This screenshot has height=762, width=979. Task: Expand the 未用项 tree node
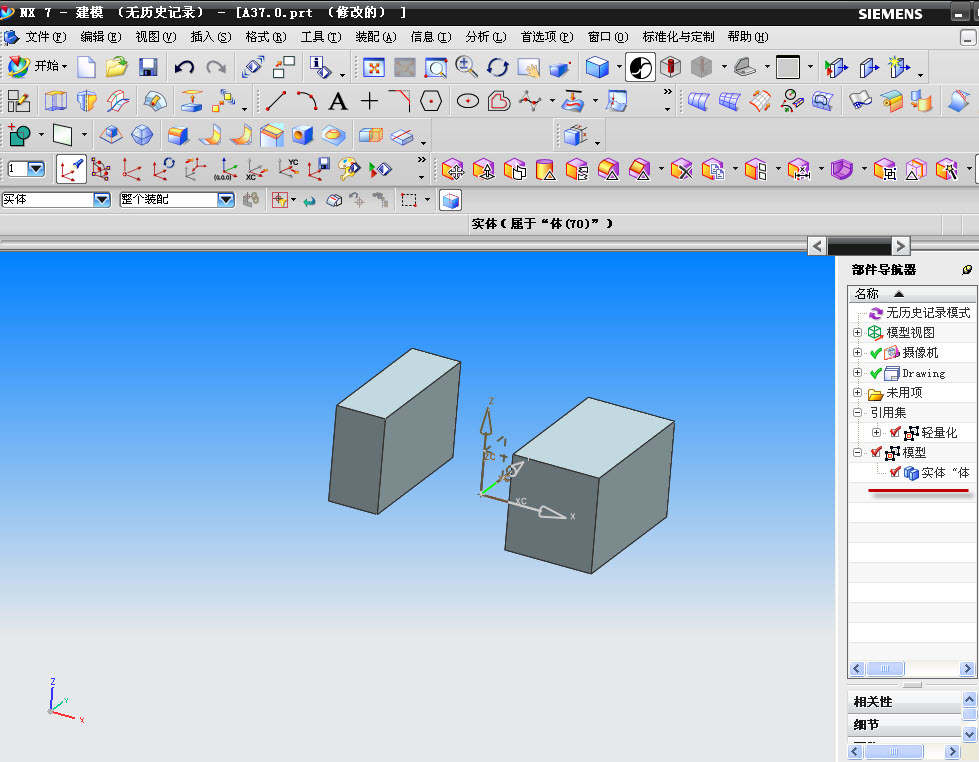click(857, 392)
